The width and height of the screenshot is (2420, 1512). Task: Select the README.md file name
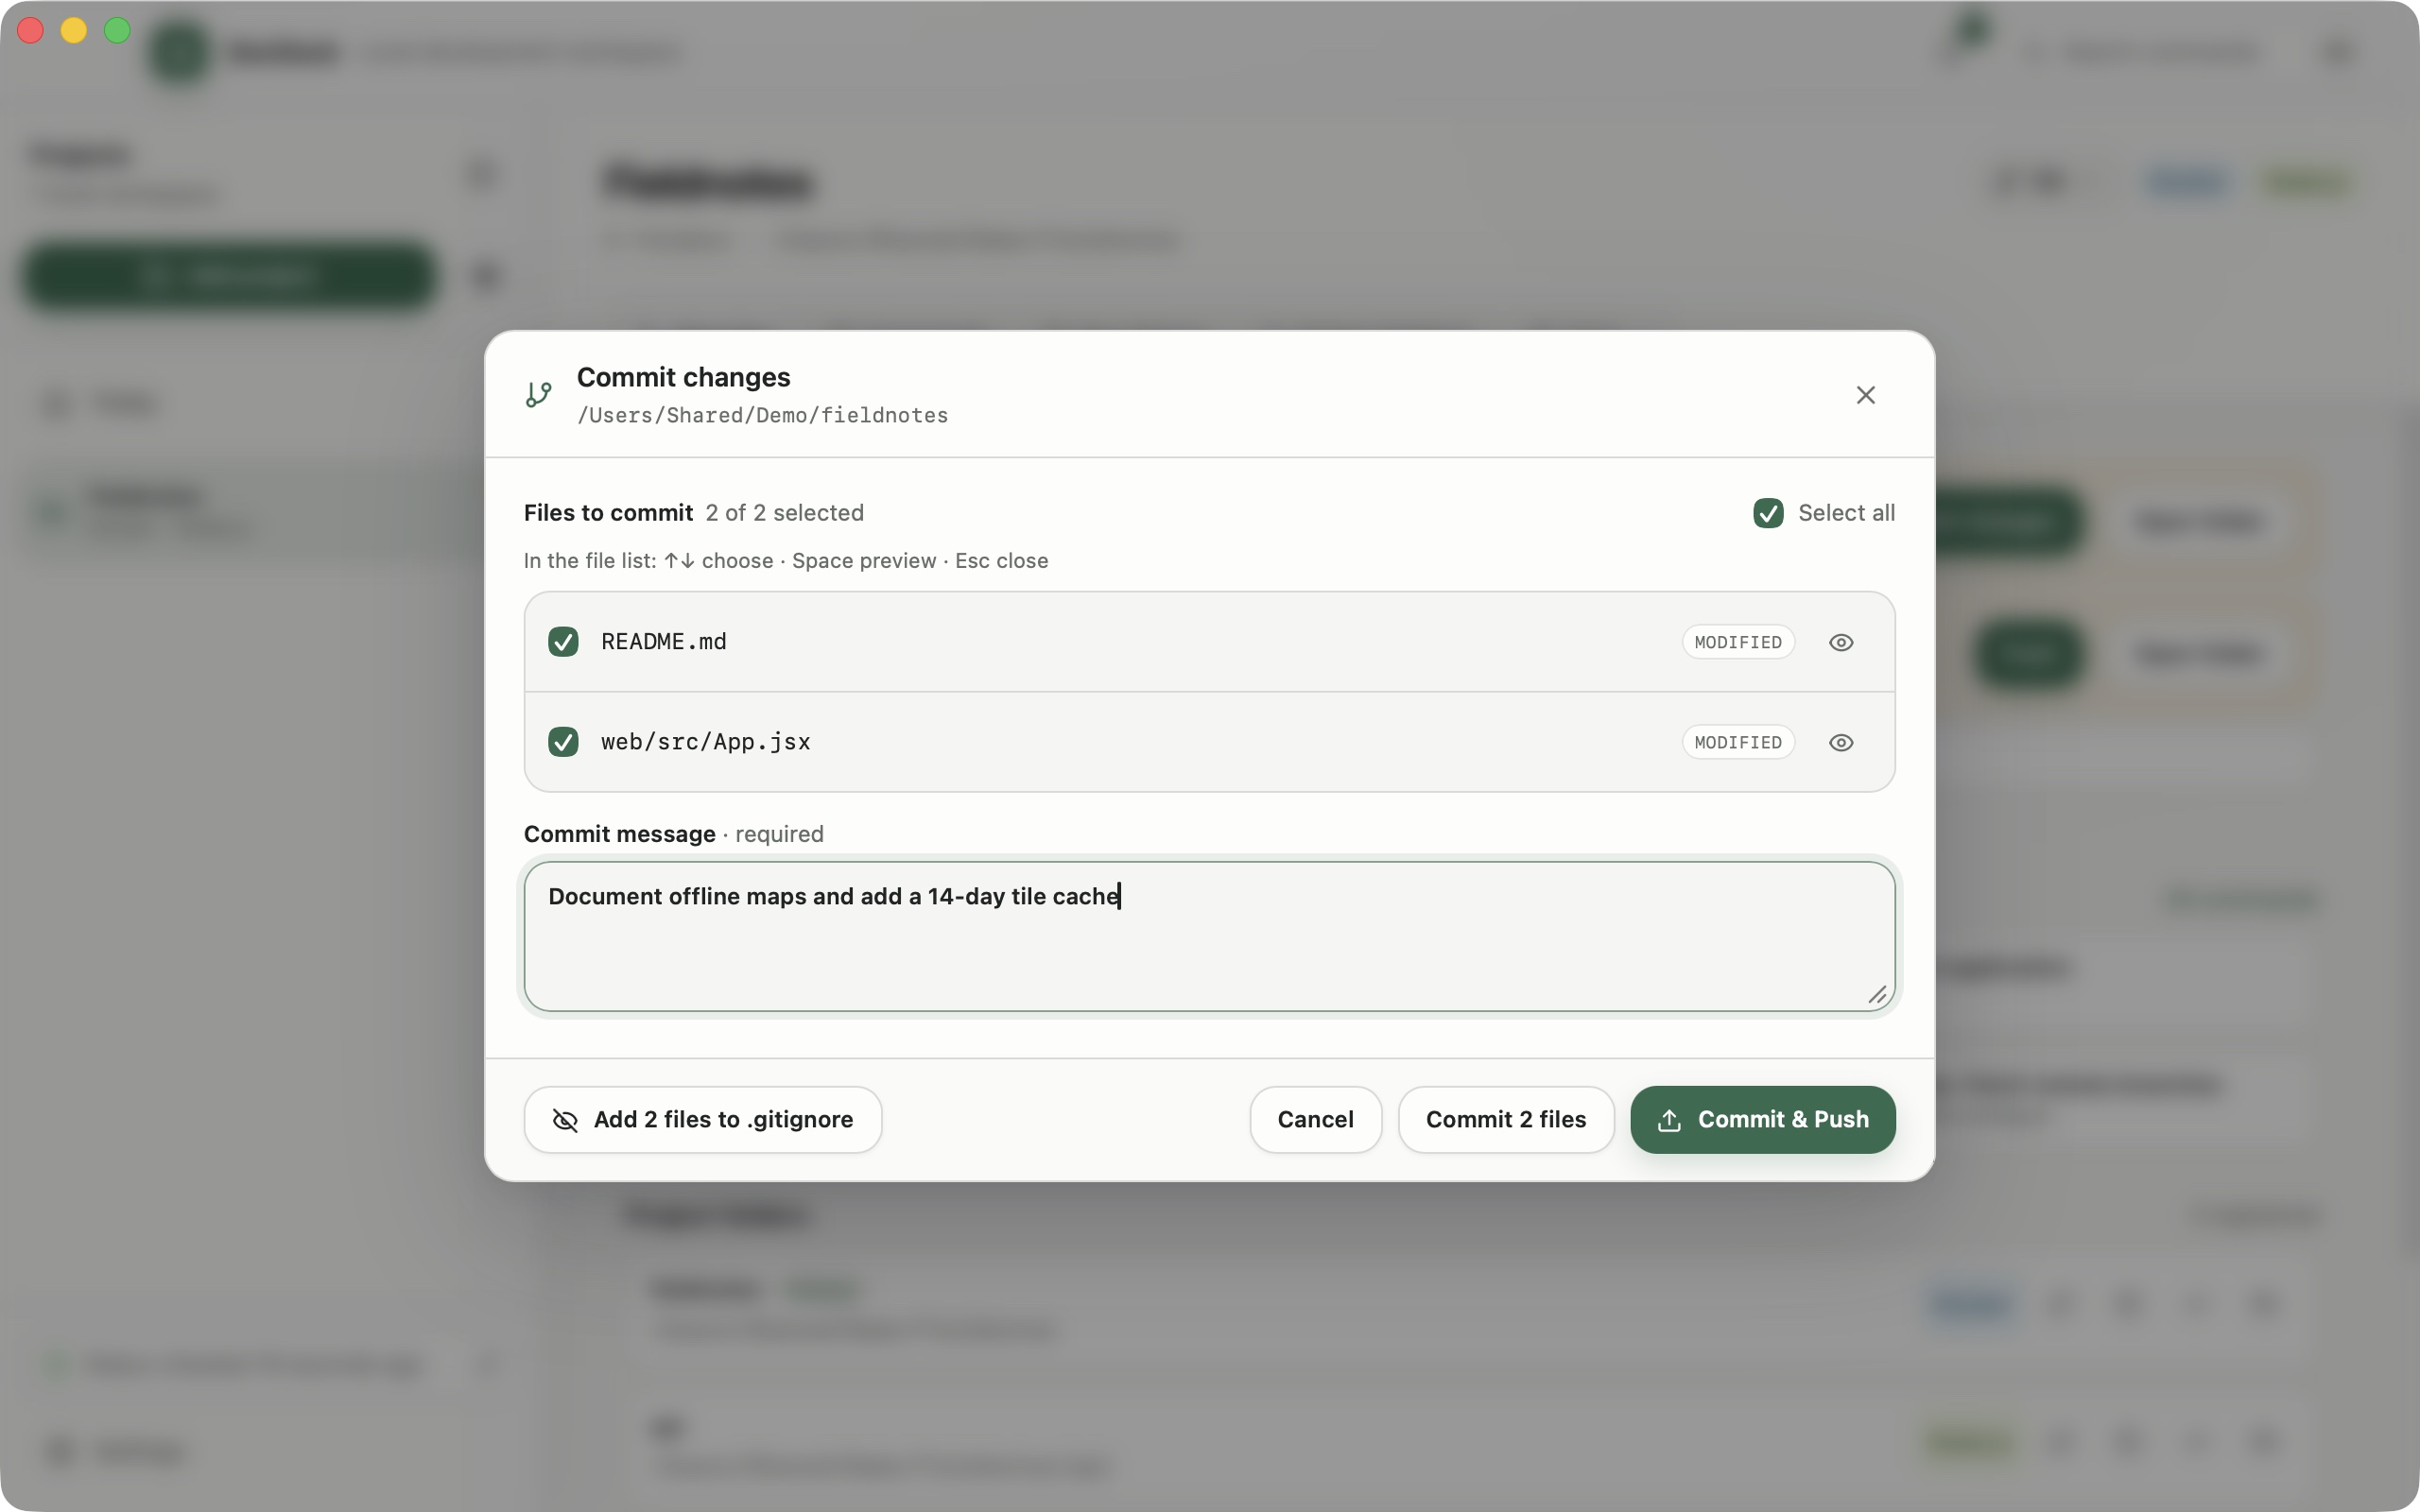coord(664,642)
